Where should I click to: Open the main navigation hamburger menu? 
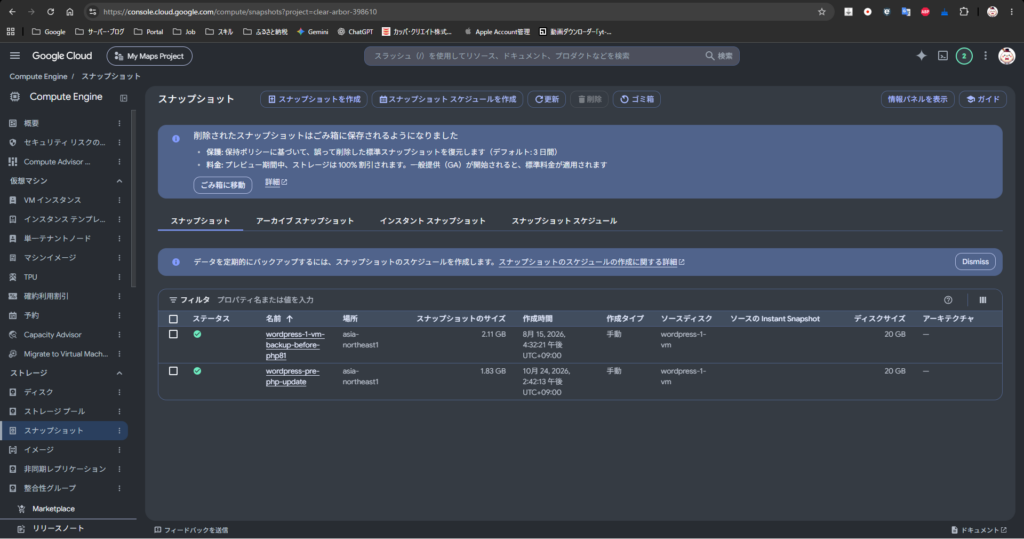(15, 56)
